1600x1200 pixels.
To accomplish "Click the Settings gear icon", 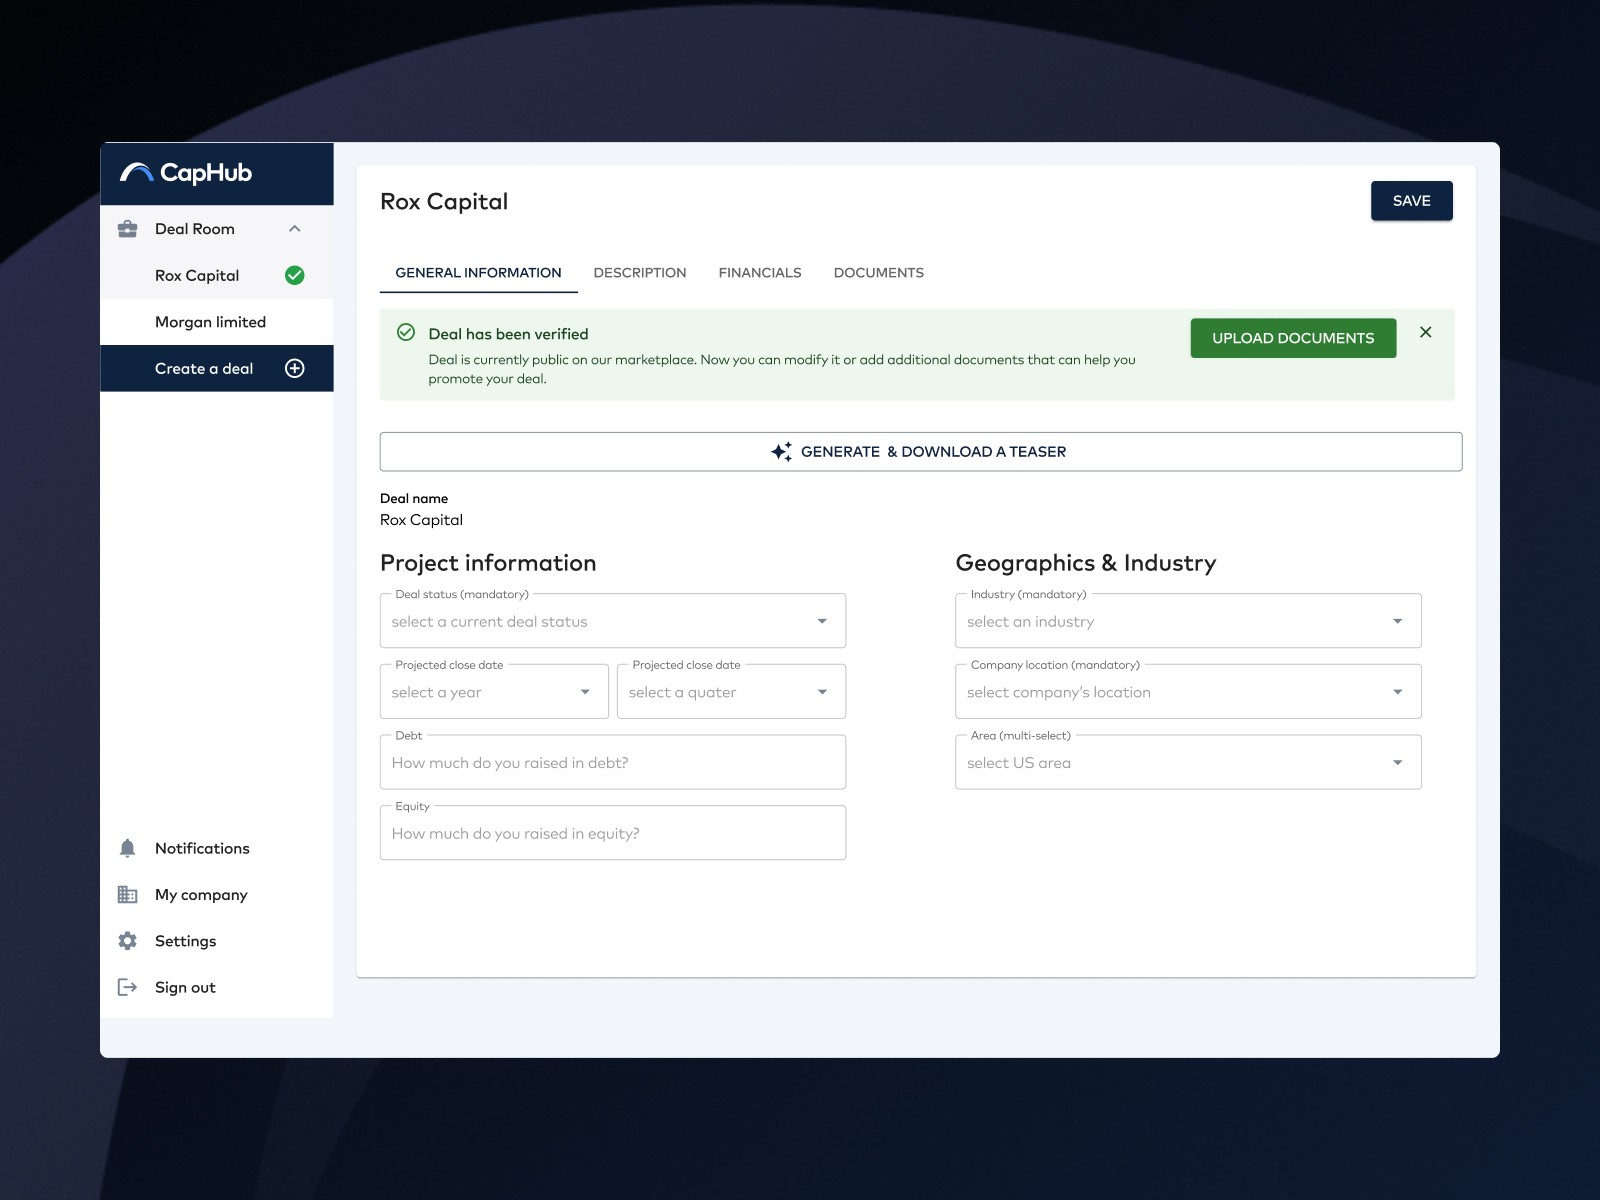I will pos(128,941).
